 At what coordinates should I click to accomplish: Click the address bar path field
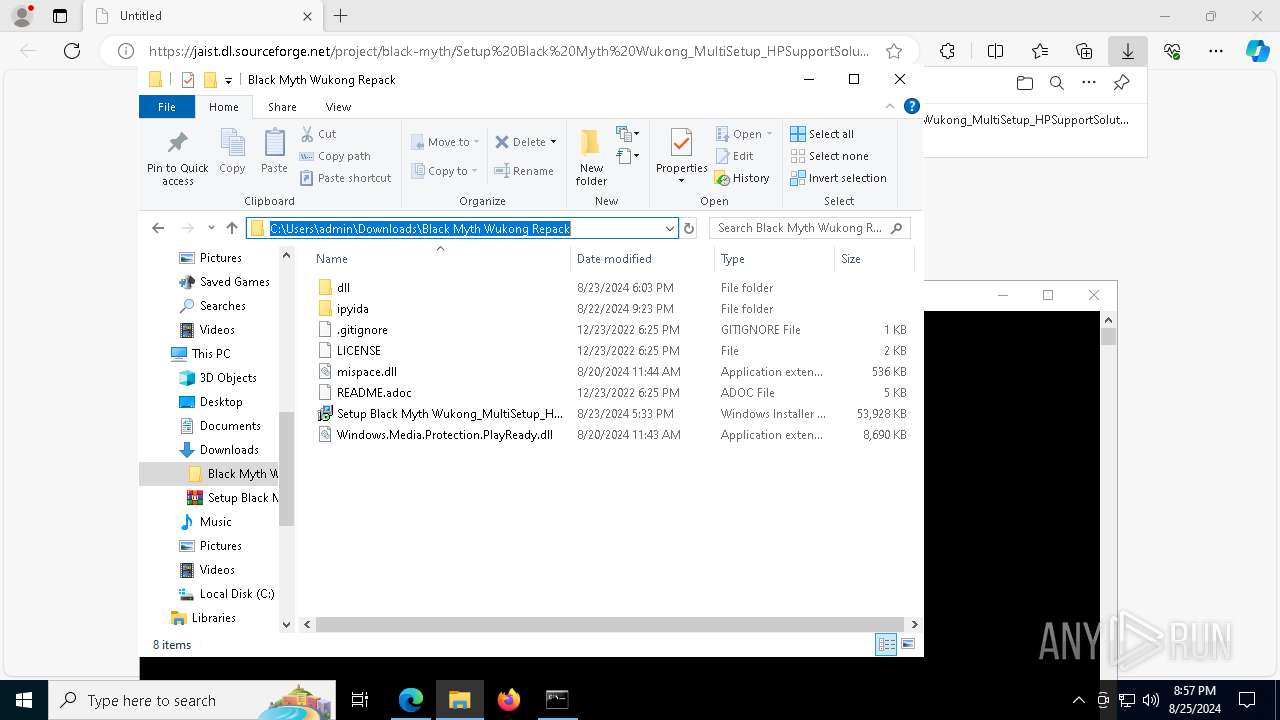pos(462,228)
